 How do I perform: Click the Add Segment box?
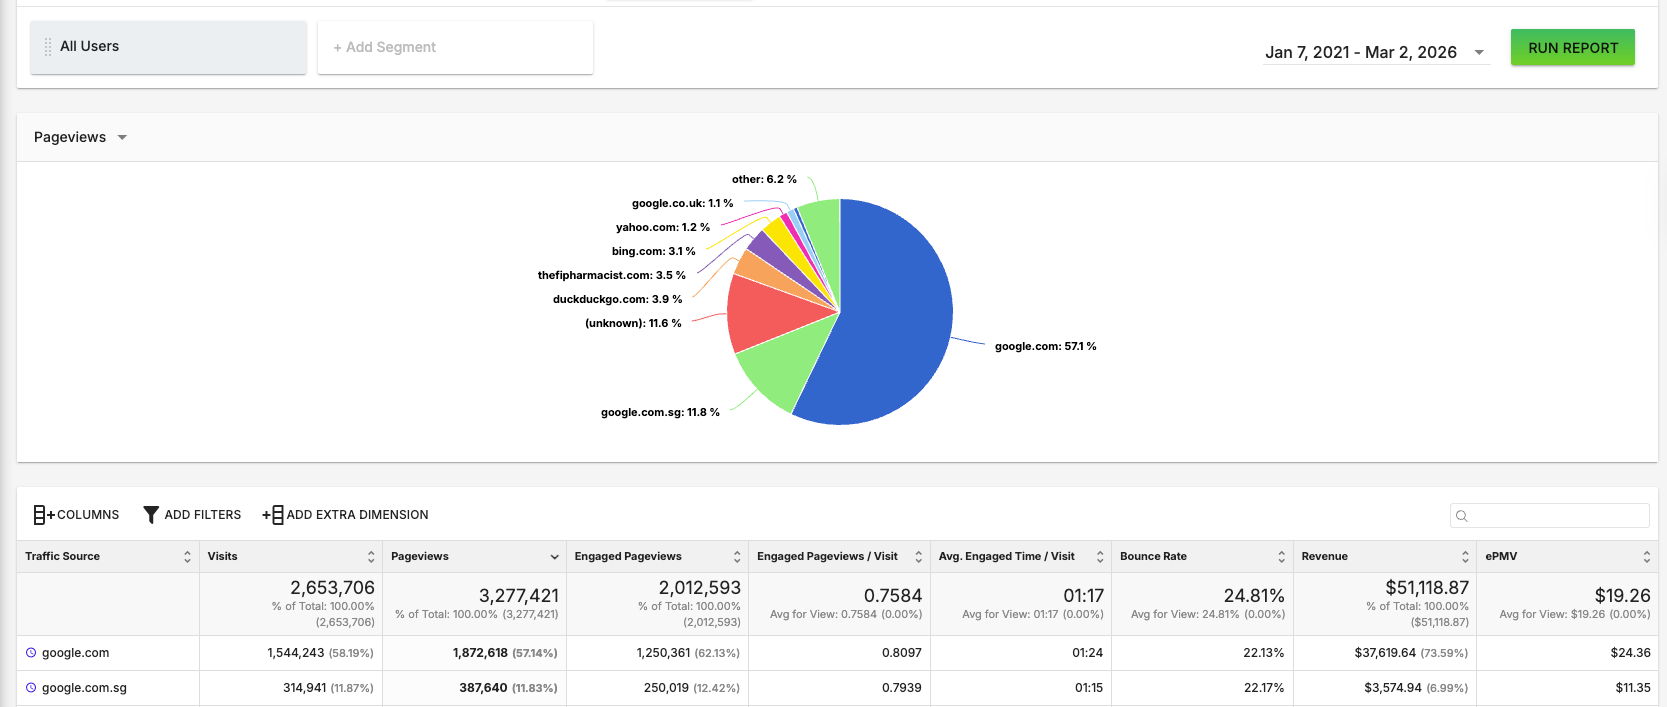455,47
